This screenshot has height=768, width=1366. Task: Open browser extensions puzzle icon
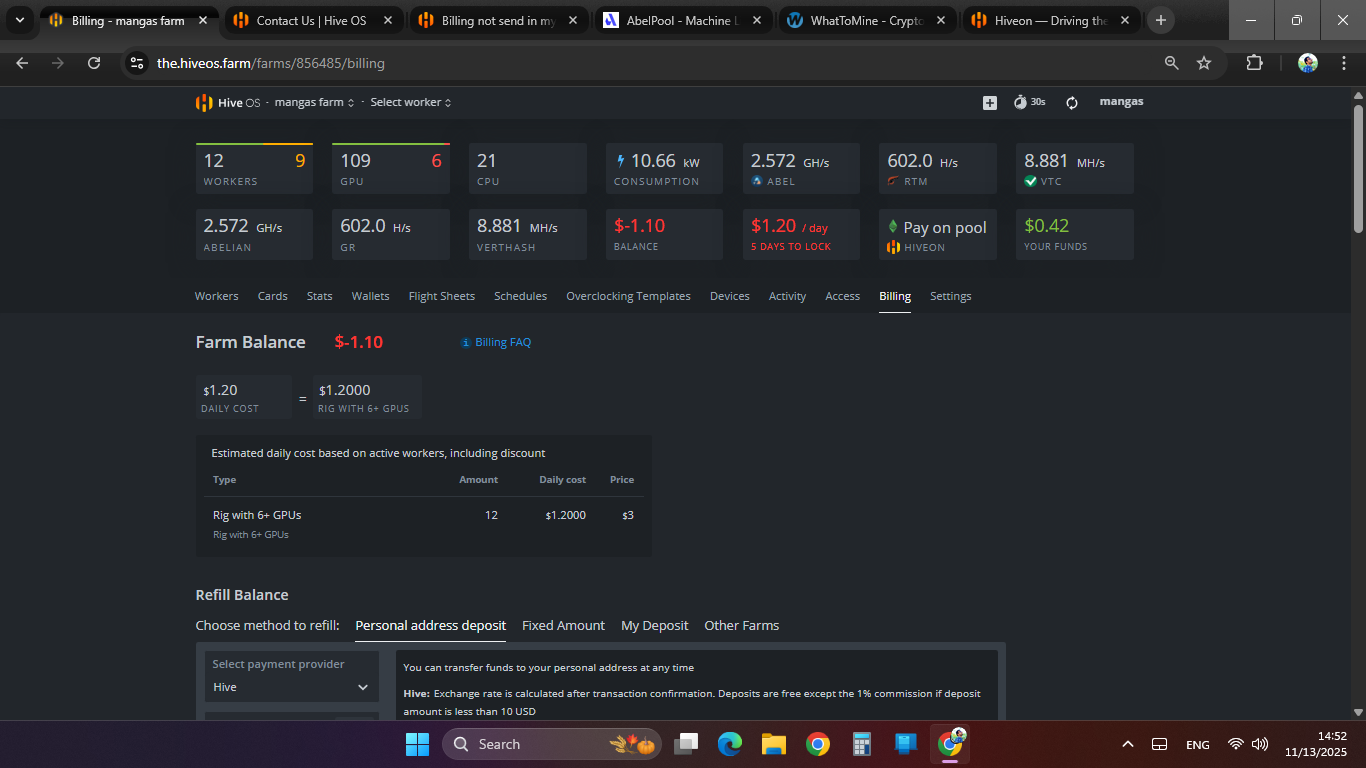point(1254,63)
